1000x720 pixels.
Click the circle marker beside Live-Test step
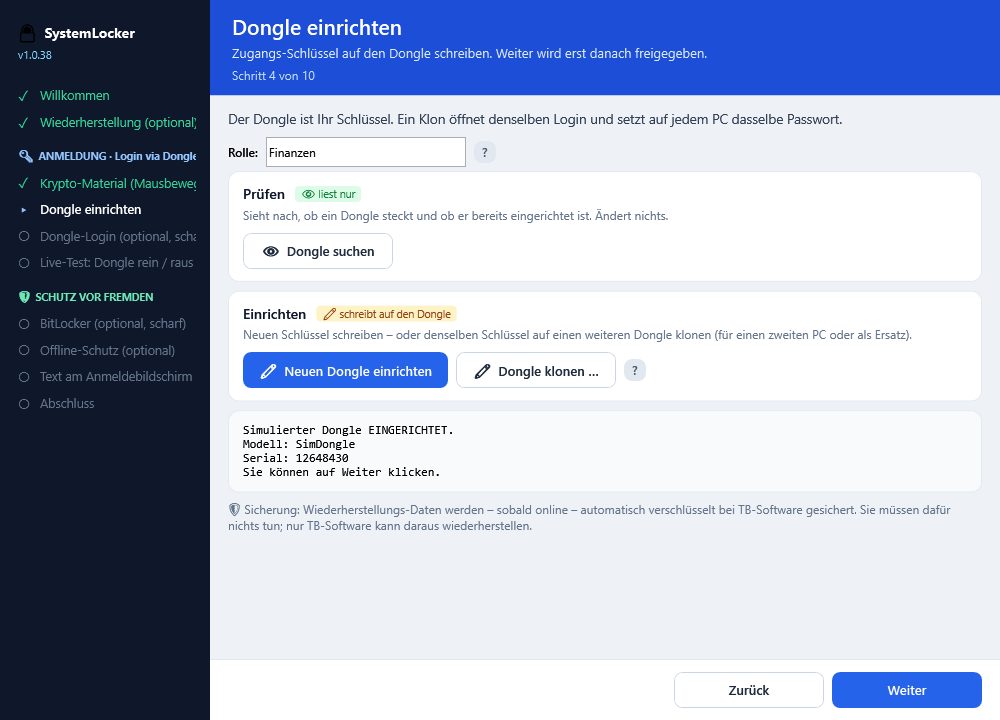coord(24,263)
